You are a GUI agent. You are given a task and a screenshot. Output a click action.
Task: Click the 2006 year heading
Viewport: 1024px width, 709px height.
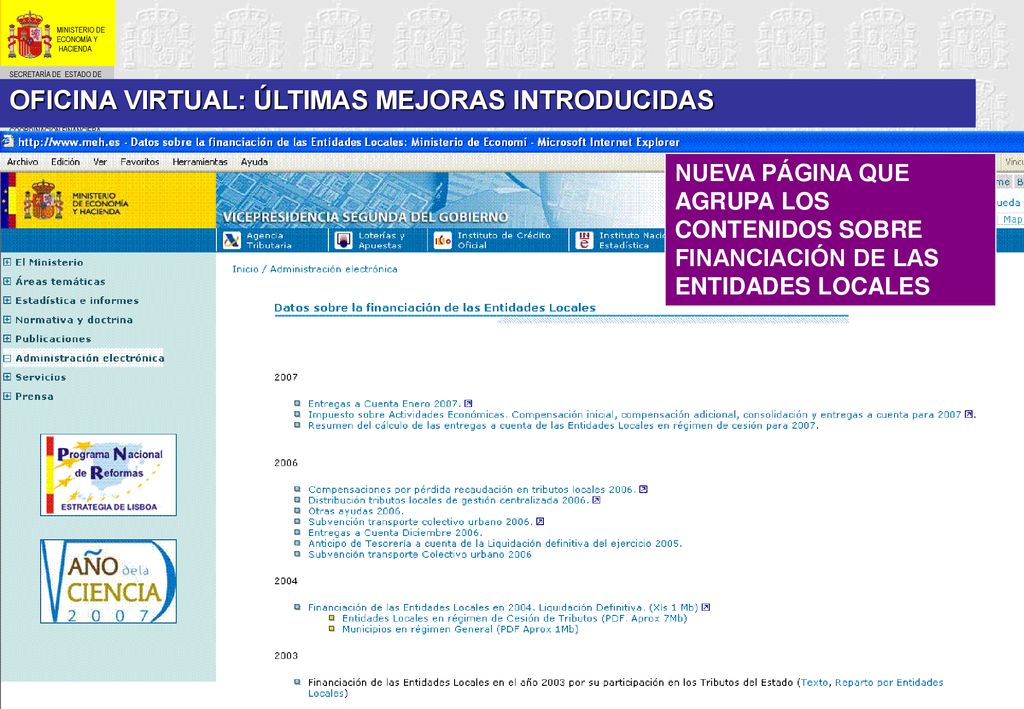286,463
